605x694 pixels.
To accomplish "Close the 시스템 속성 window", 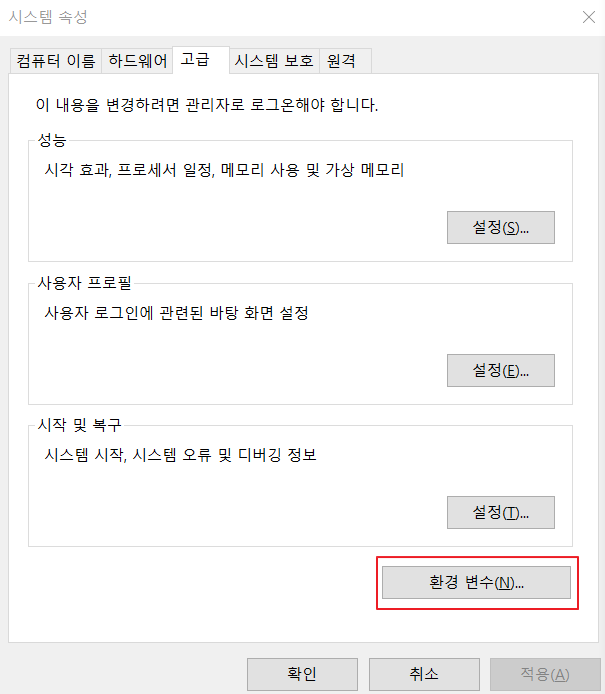I will 589,17.
